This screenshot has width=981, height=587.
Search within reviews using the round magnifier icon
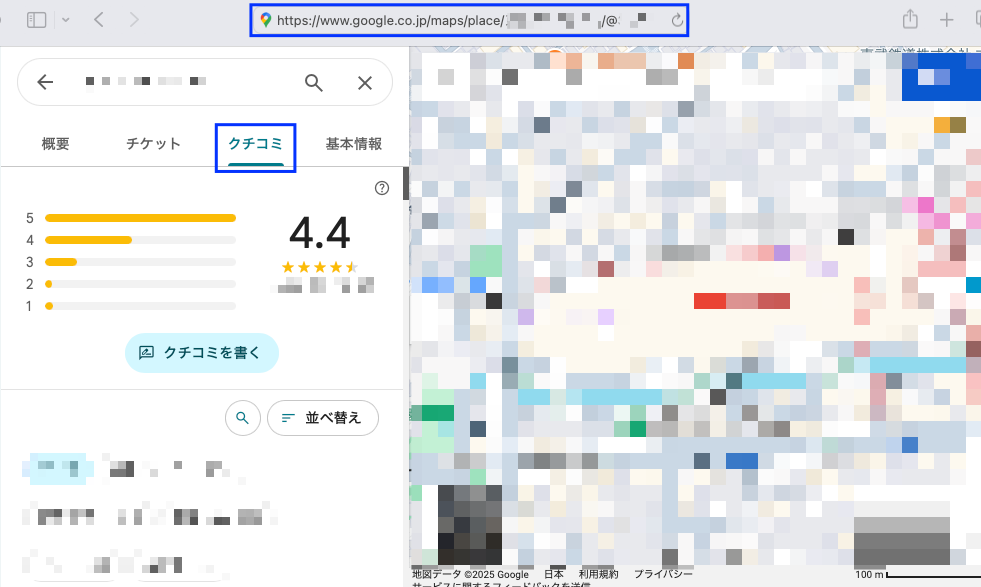(x=242, y=418)
